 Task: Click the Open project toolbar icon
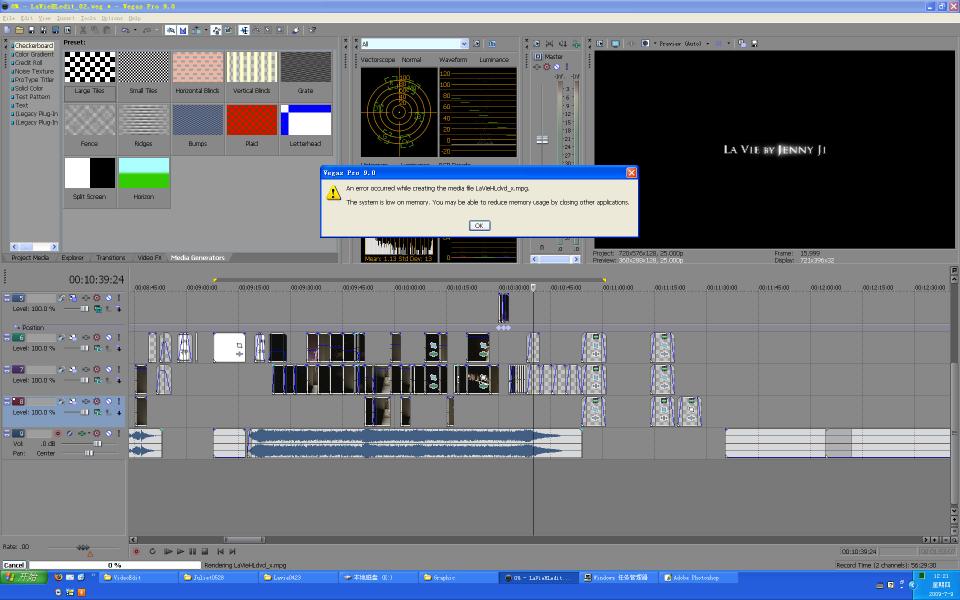coord(18,30)
